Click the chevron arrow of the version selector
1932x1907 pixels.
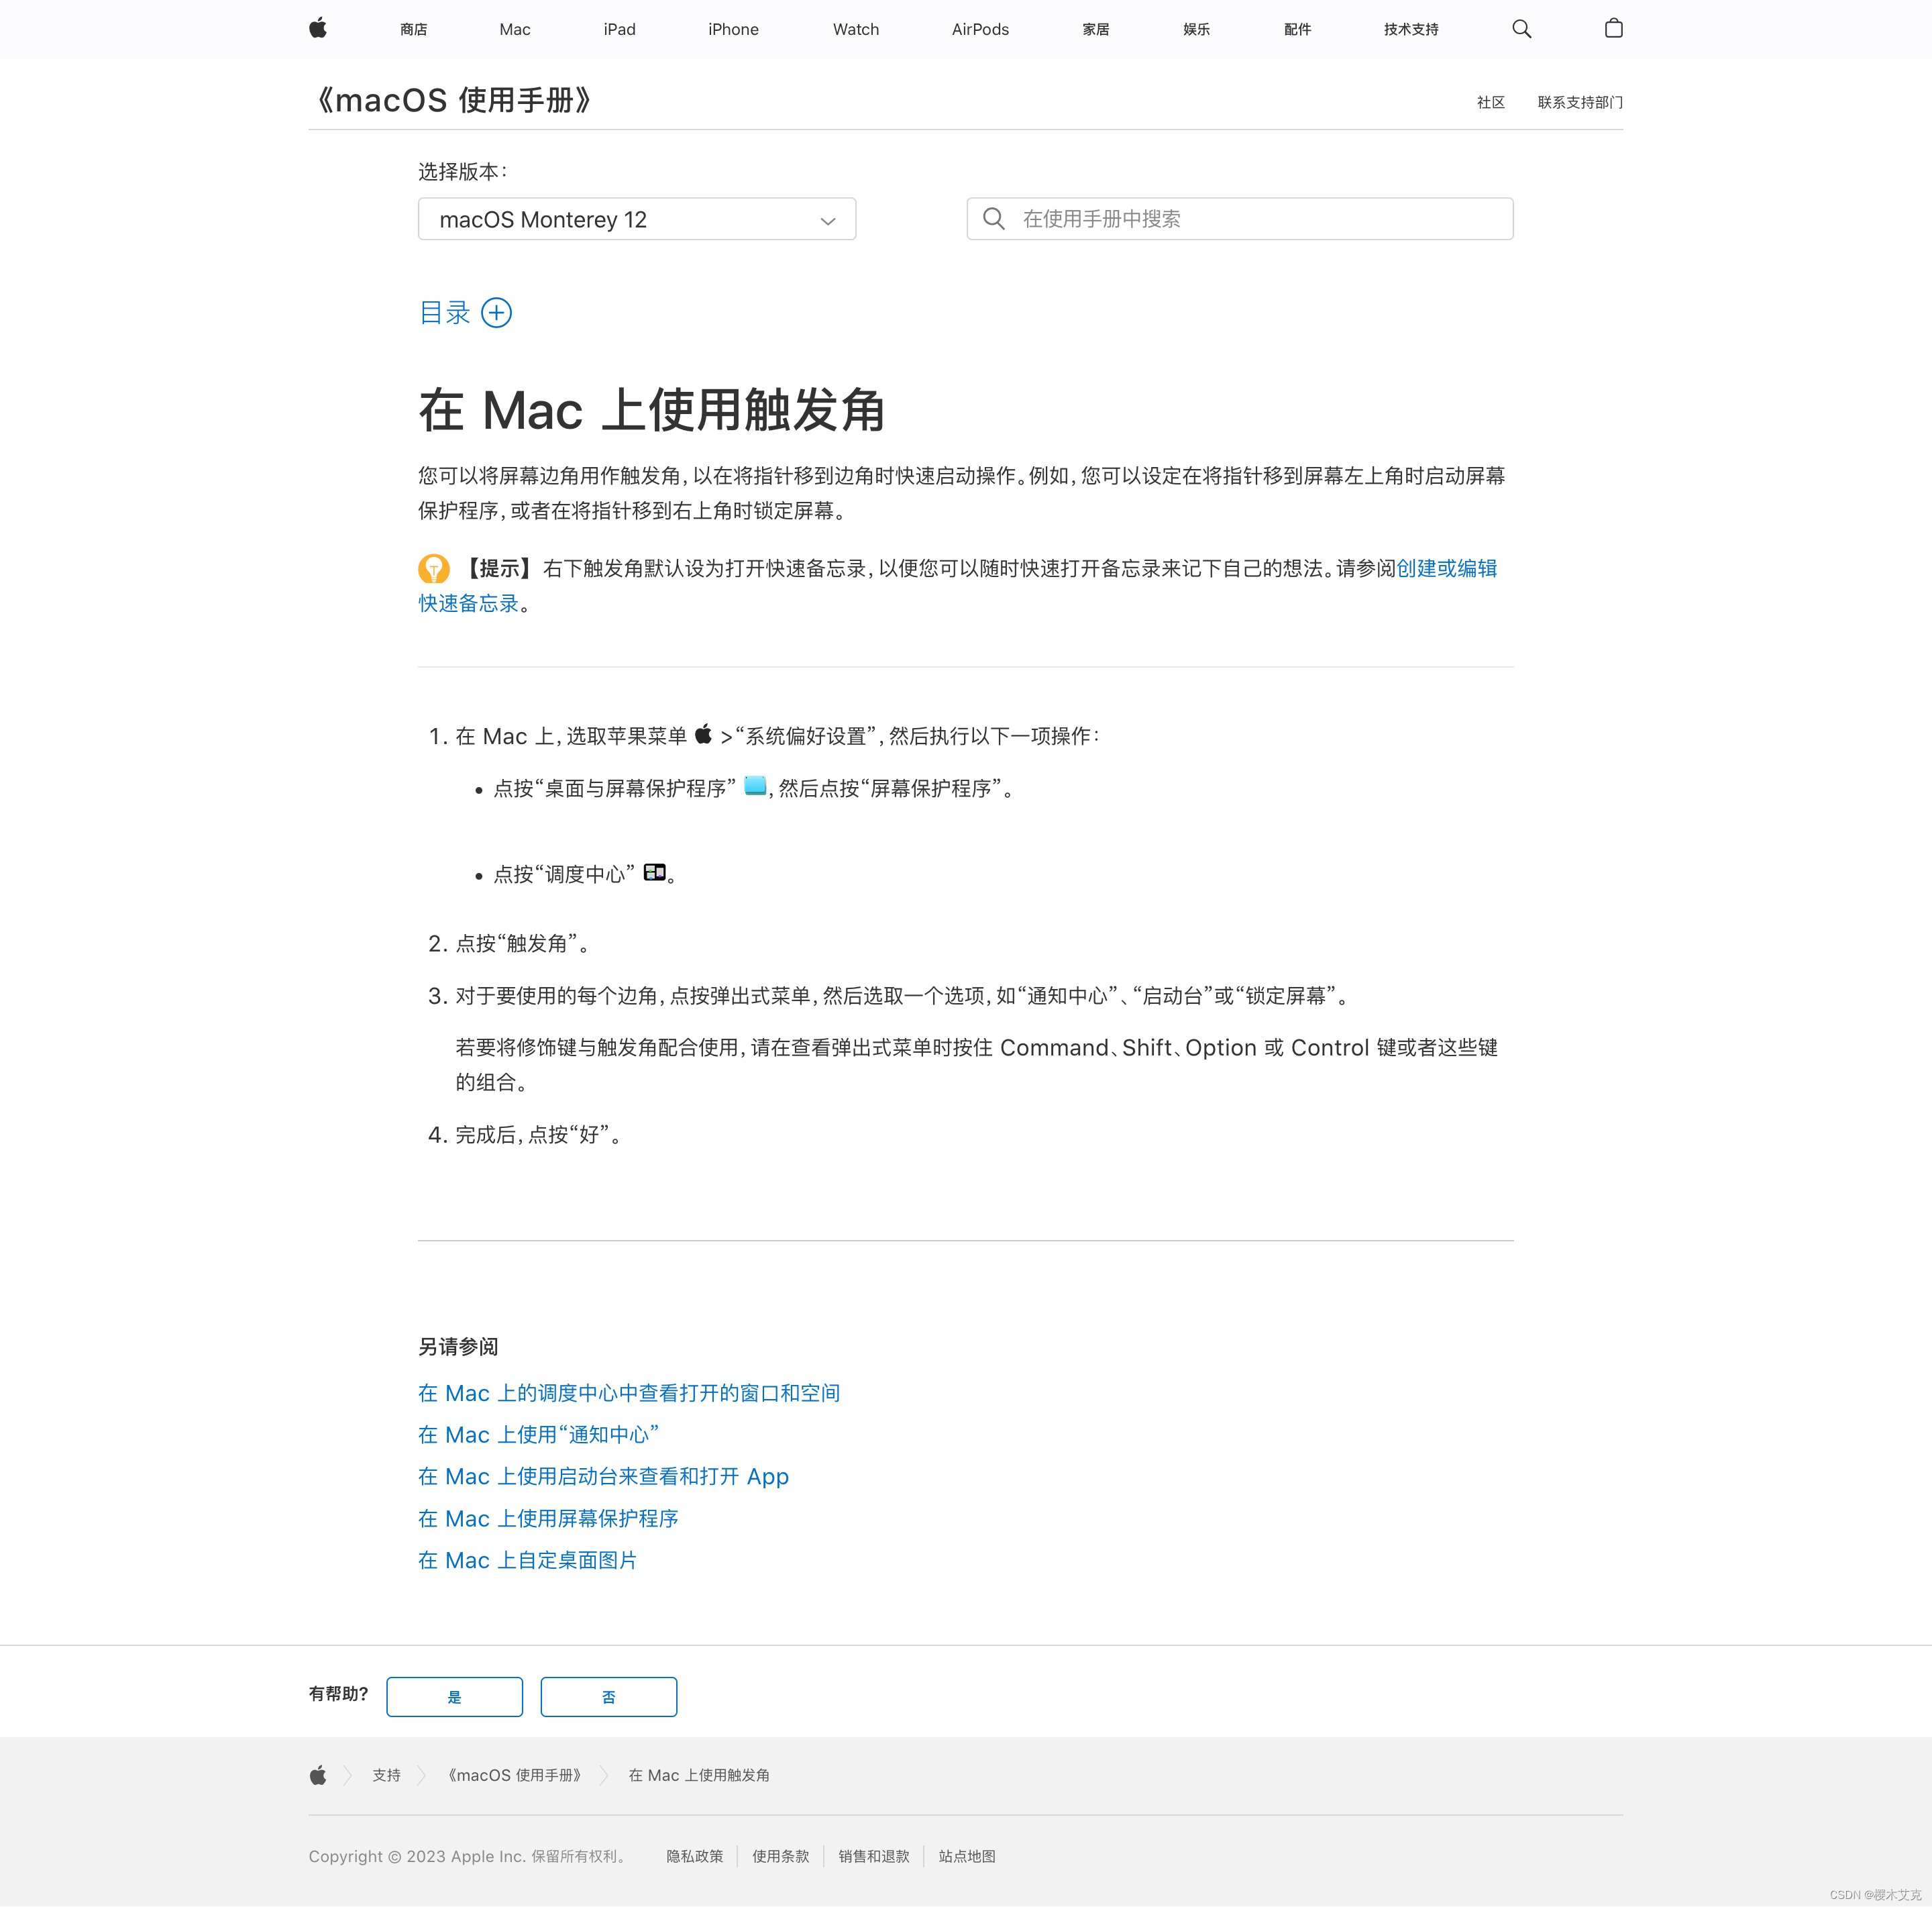coord(828,221)
